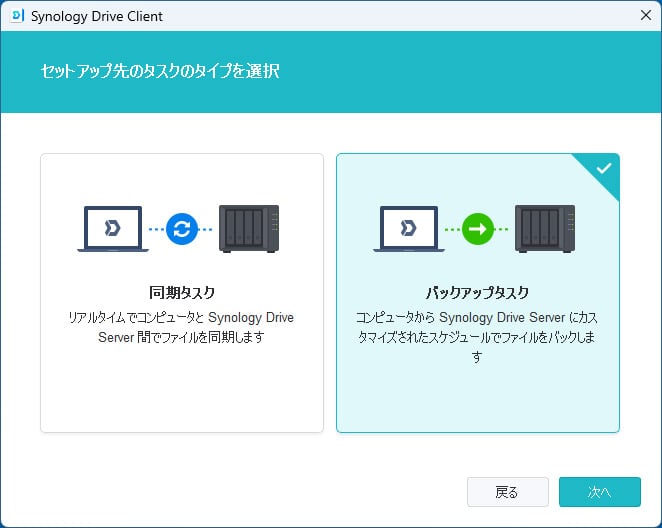This screenshot has height=528, width=662.
Task: Click the backup description starting with コンピュータから
Action: [477, 337]
